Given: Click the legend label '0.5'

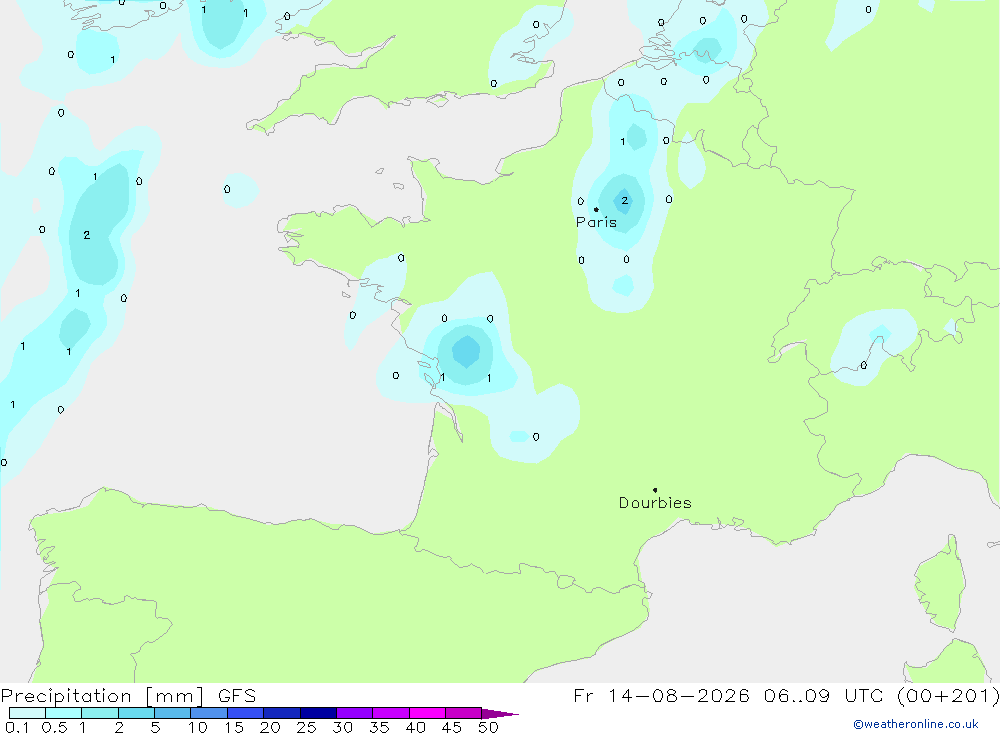Looking at the screenshot, I should coord(54,727).
